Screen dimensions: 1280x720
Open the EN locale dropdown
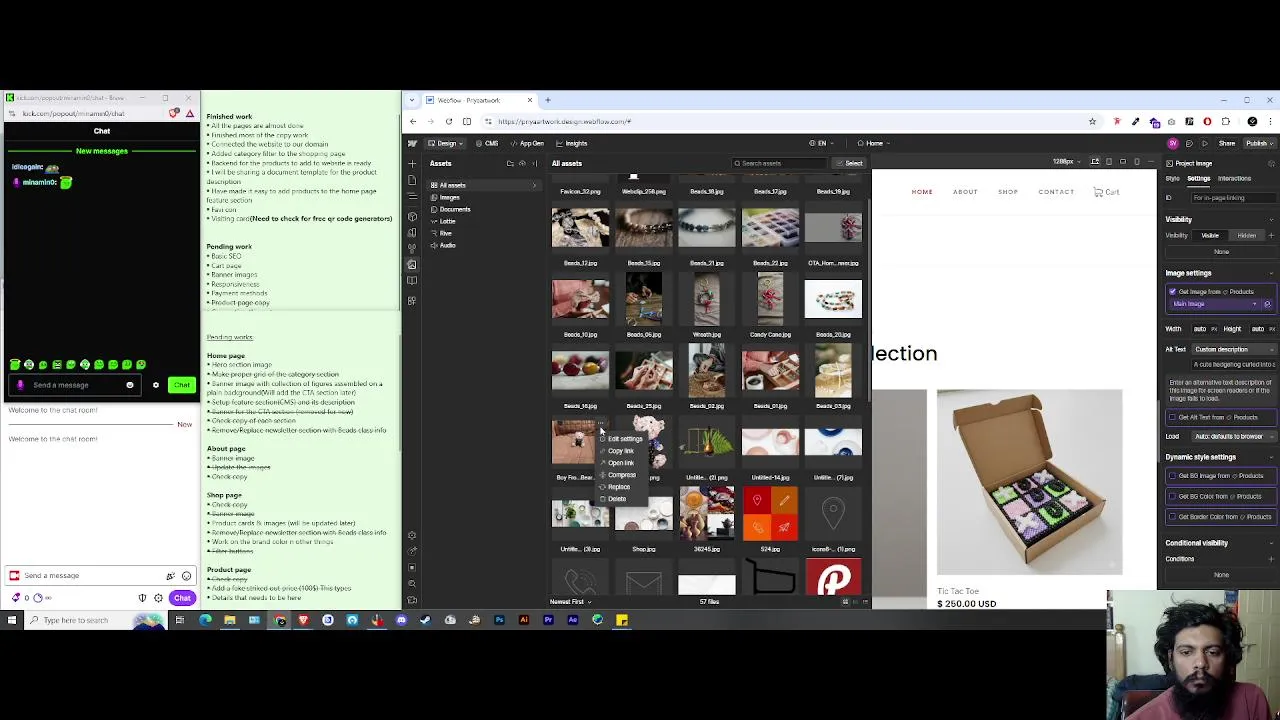click(x=822, y=143)
